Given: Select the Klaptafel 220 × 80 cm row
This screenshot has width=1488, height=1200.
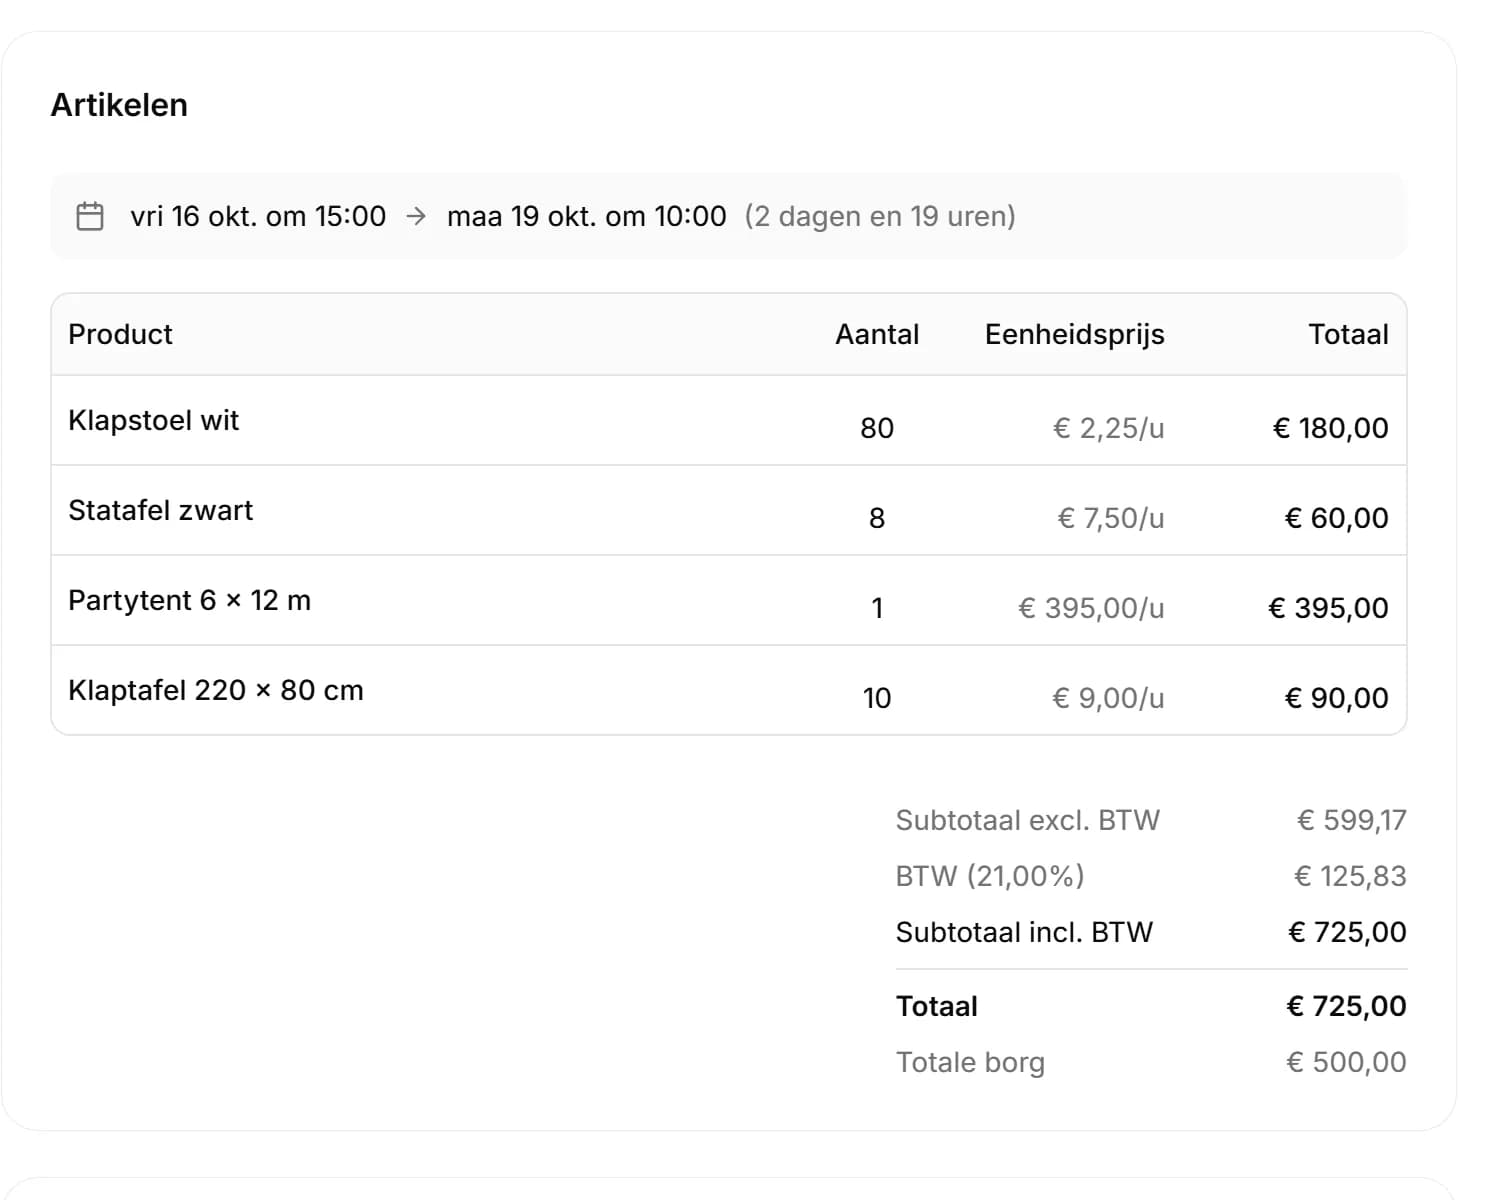Looking at the screenshot, I should [729, 690].
